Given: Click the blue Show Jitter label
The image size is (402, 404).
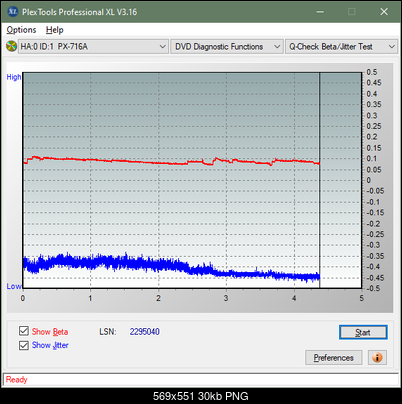Looking at the screenshot, I should pyautogui.click(x=50, y=345).
